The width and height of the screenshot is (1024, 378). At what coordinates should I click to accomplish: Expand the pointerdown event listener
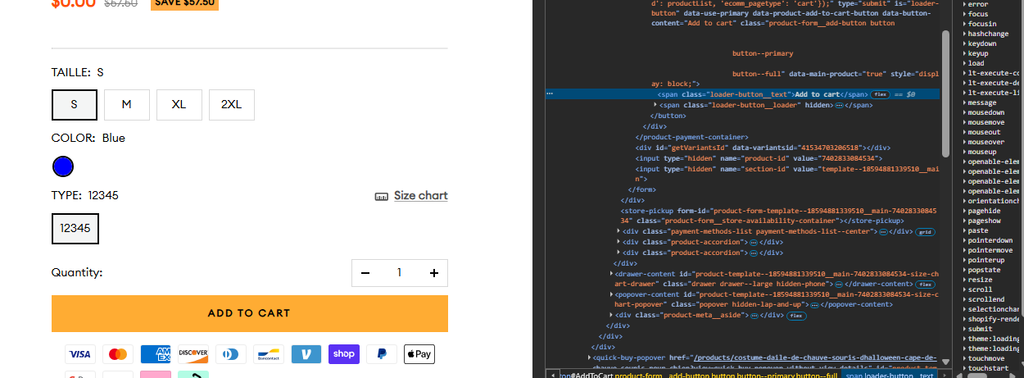[x=965, y=240]
